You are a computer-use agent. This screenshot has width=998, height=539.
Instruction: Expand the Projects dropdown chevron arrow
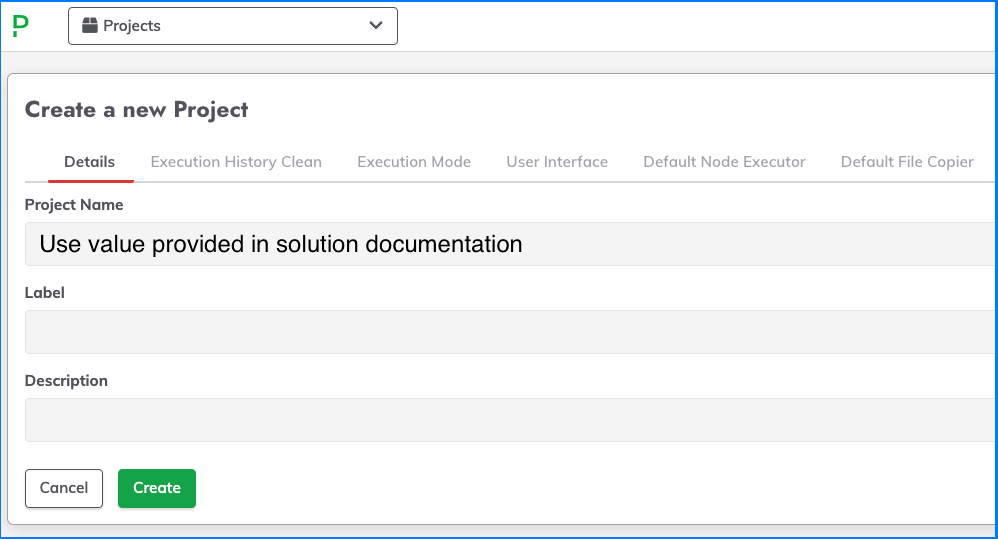[x=376, y=26]
